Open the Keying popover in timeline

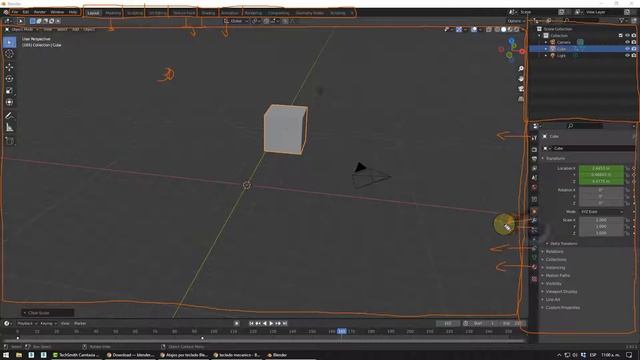[48, 323]
